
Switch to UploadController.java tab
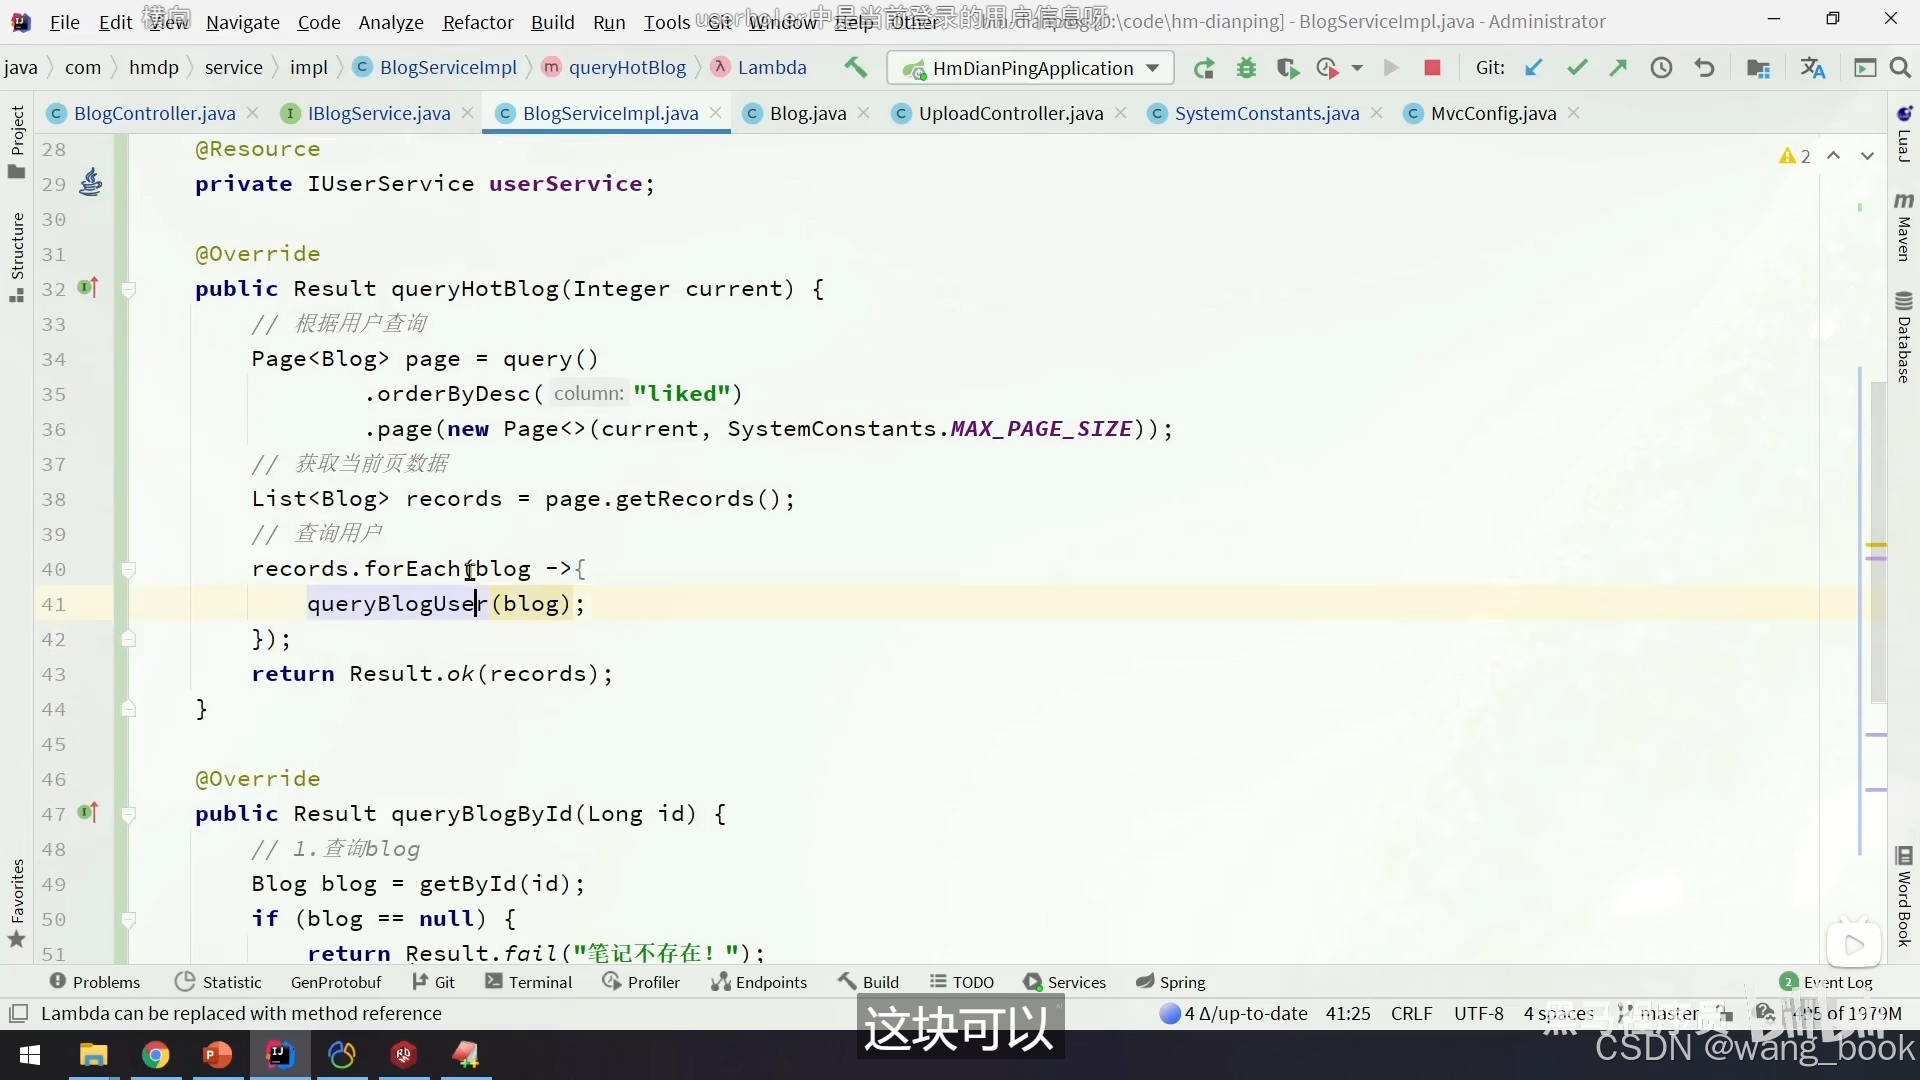click(1010, 113)
